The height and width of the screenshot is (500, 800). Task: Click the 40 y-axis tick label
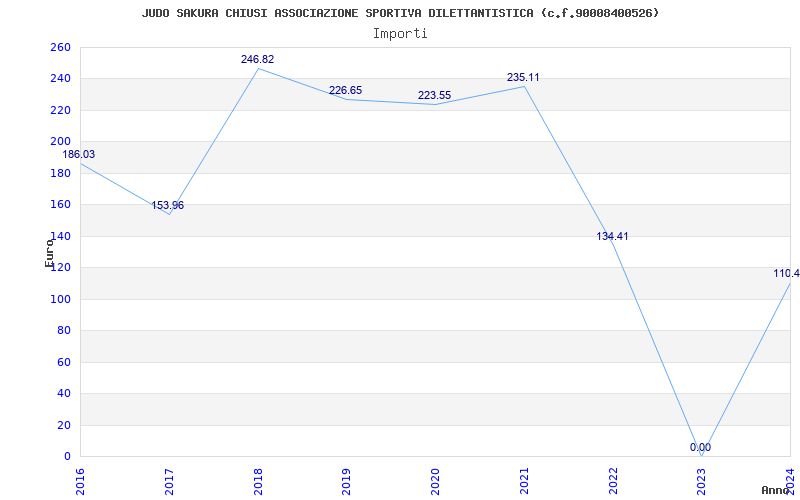(64, 393)
